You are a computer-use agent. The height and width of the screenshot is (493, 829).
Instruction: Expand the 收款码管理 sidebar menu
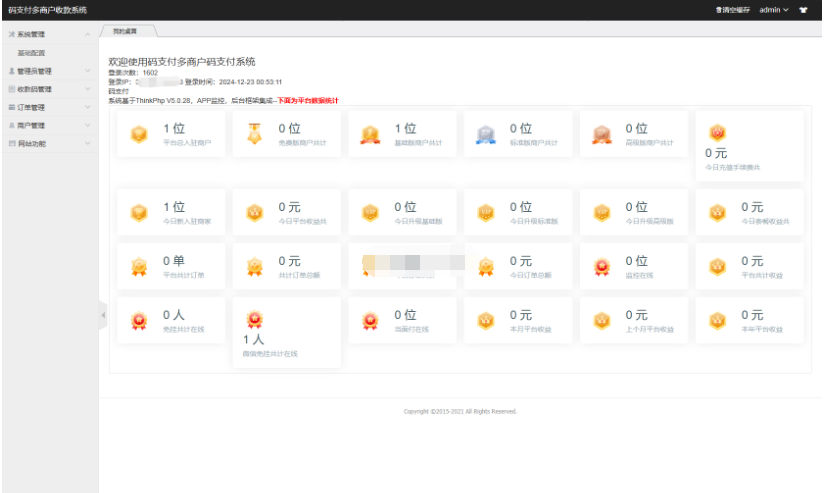click(49, 89)
